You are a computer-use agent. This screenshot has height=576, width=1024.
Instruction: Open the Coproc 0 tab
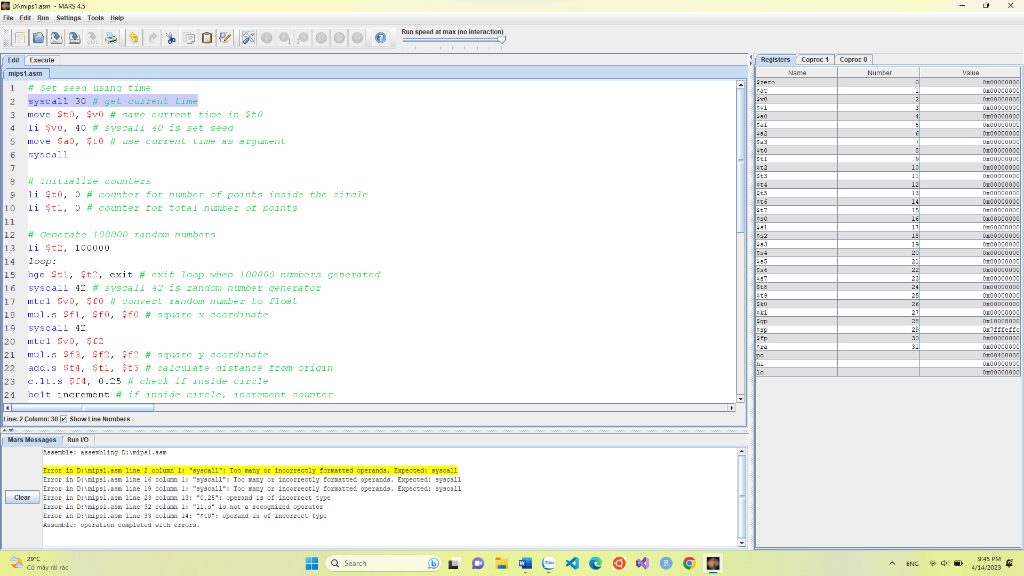pos(854,59)
